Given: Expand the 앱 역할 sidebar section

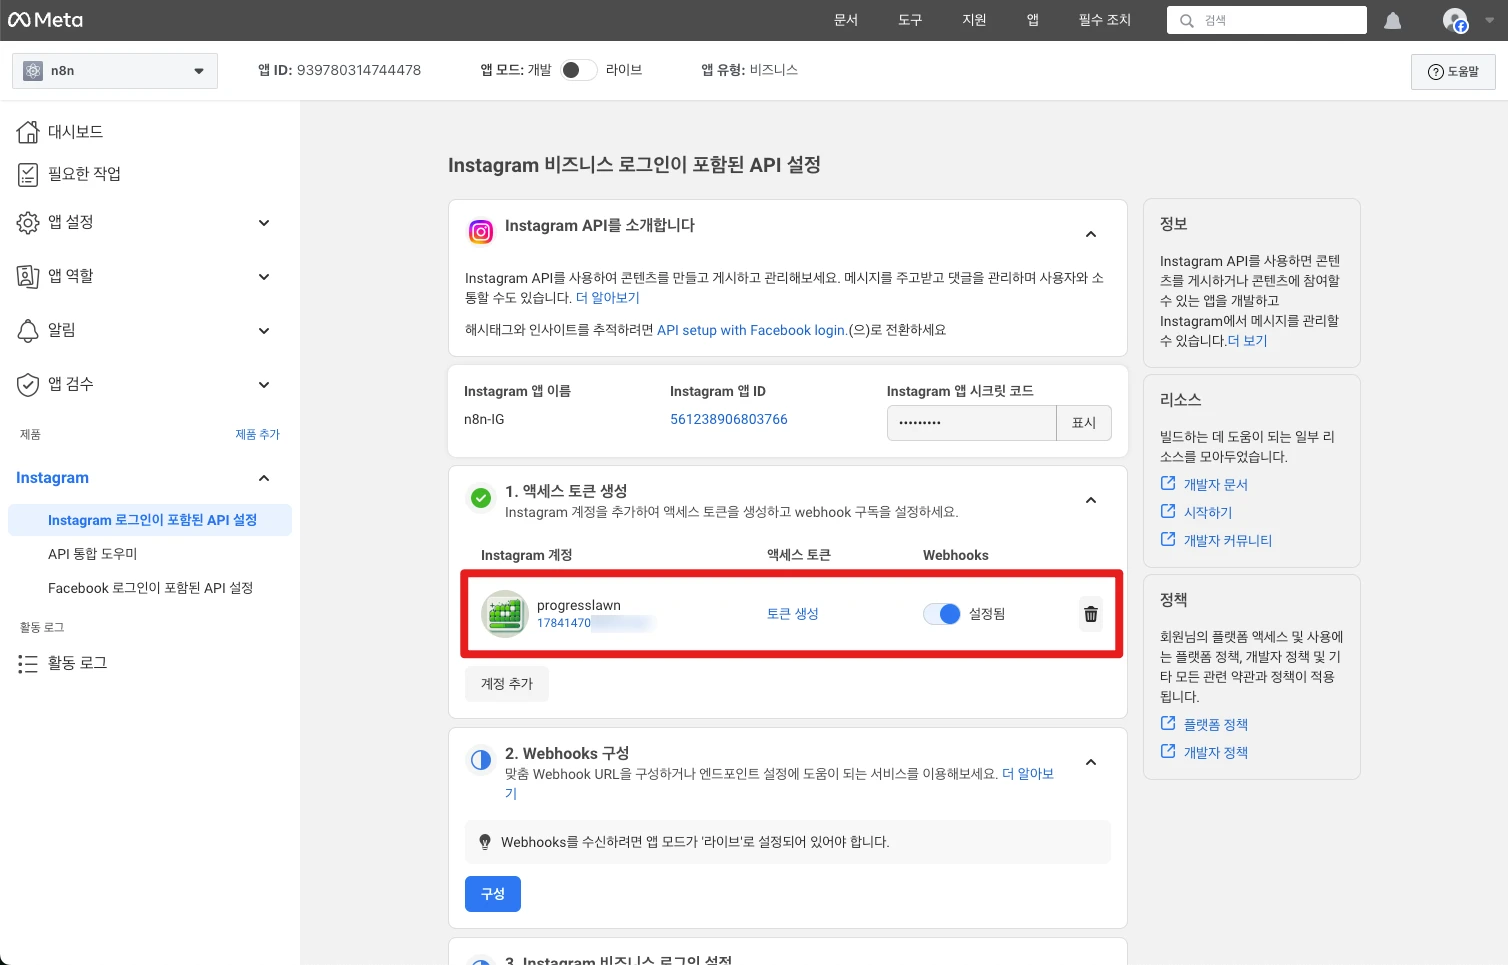Looking at the screenshot, I should pyautogui.click(x=264, y=277).
